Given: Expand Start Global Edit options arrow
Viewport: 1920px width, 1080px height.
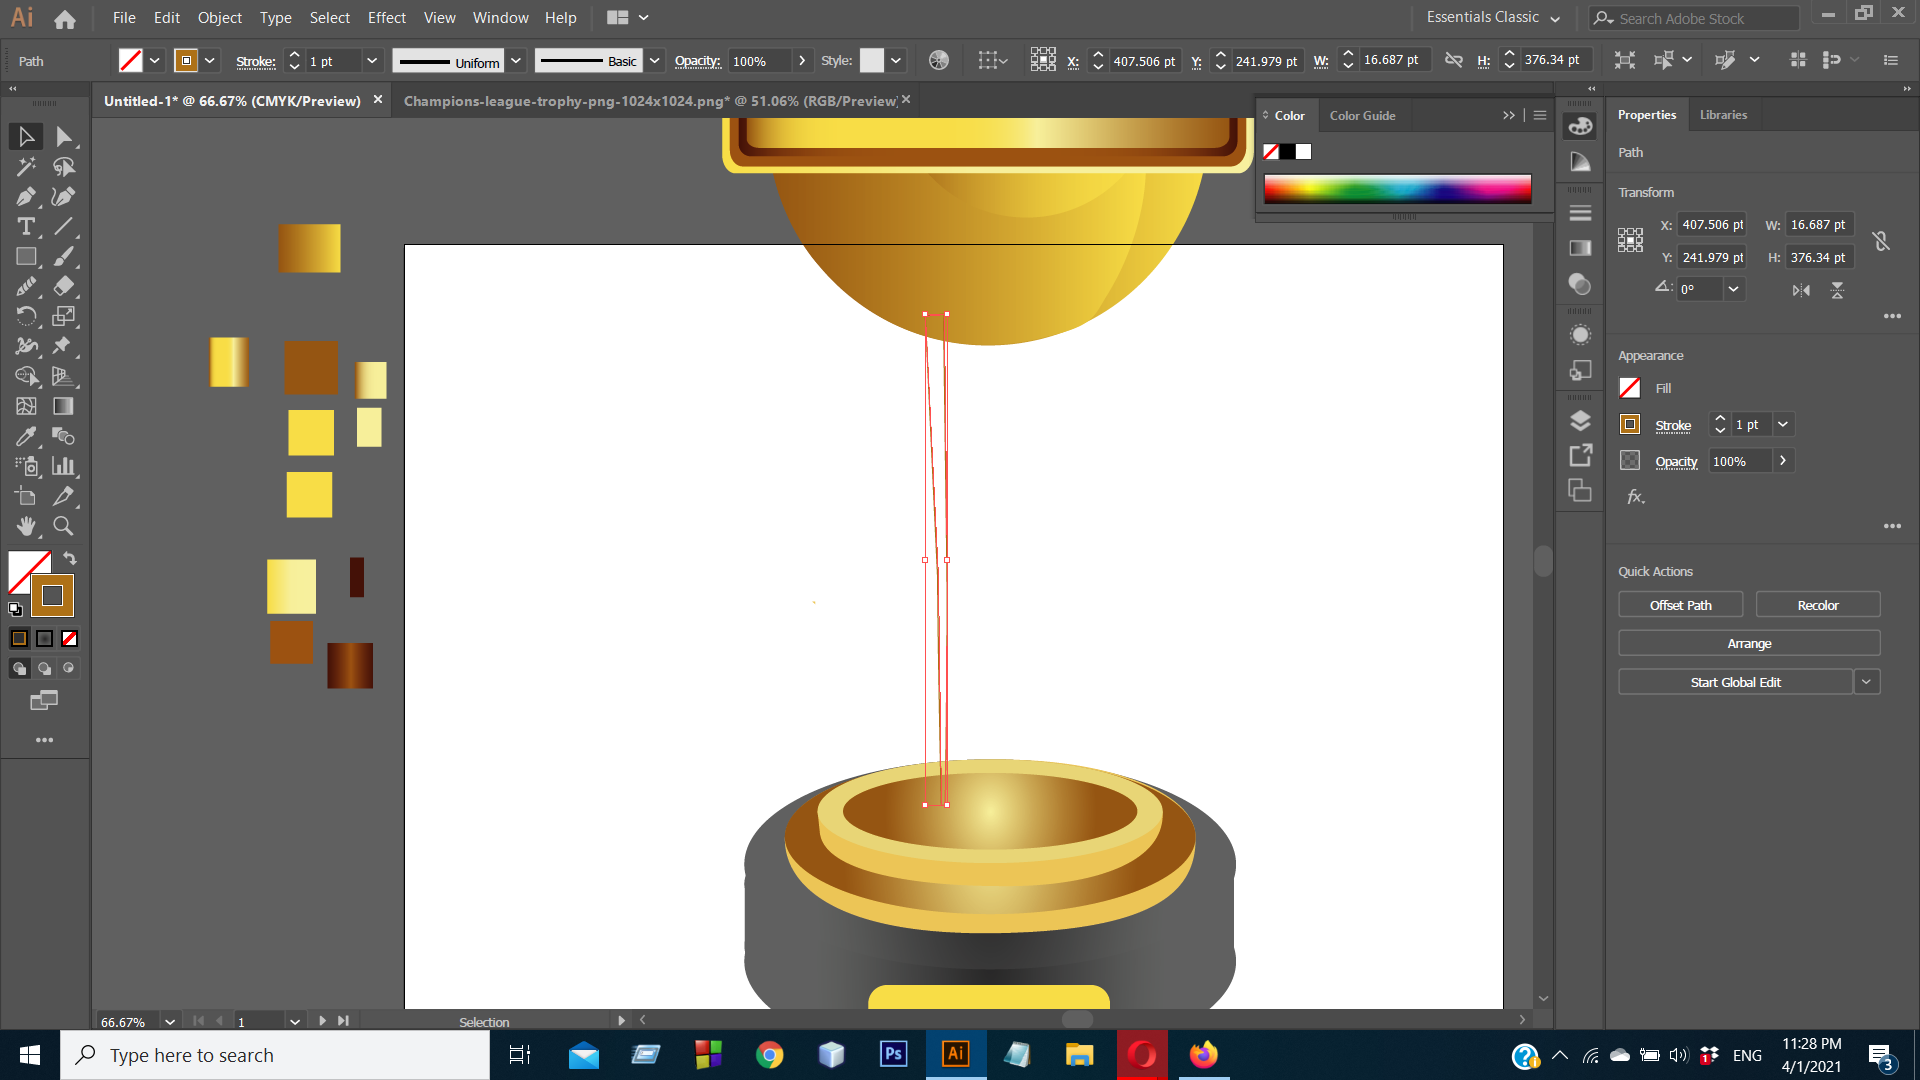Looking at the screenshot, I should click(x=1866, y=682).
